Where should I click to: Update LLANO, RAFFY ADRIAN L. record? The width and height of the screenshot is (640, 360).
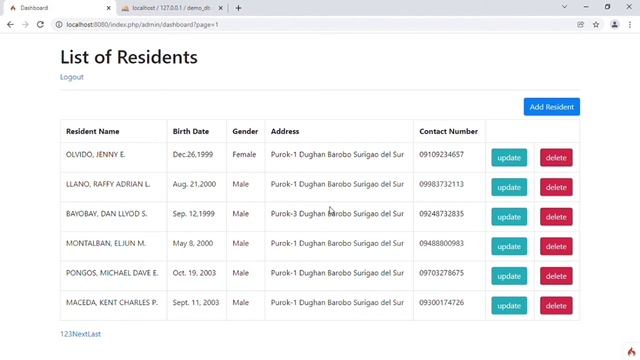tap(509, 187)
